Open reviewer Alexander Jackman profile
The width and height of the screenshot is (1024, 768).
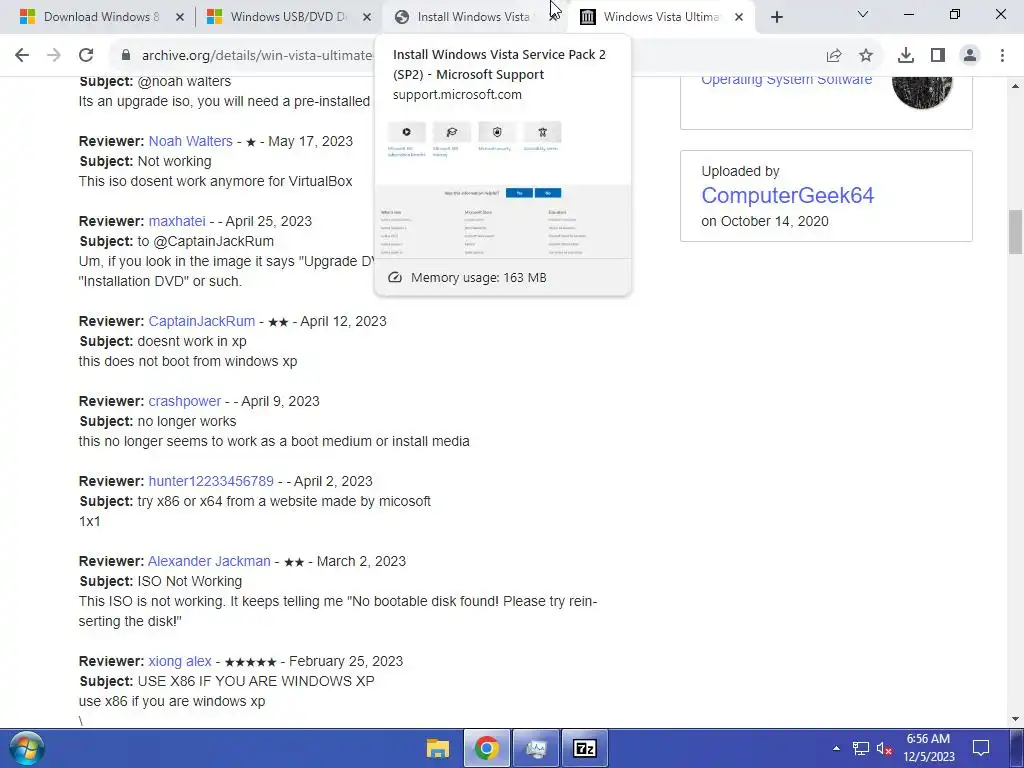click(209, 561)
